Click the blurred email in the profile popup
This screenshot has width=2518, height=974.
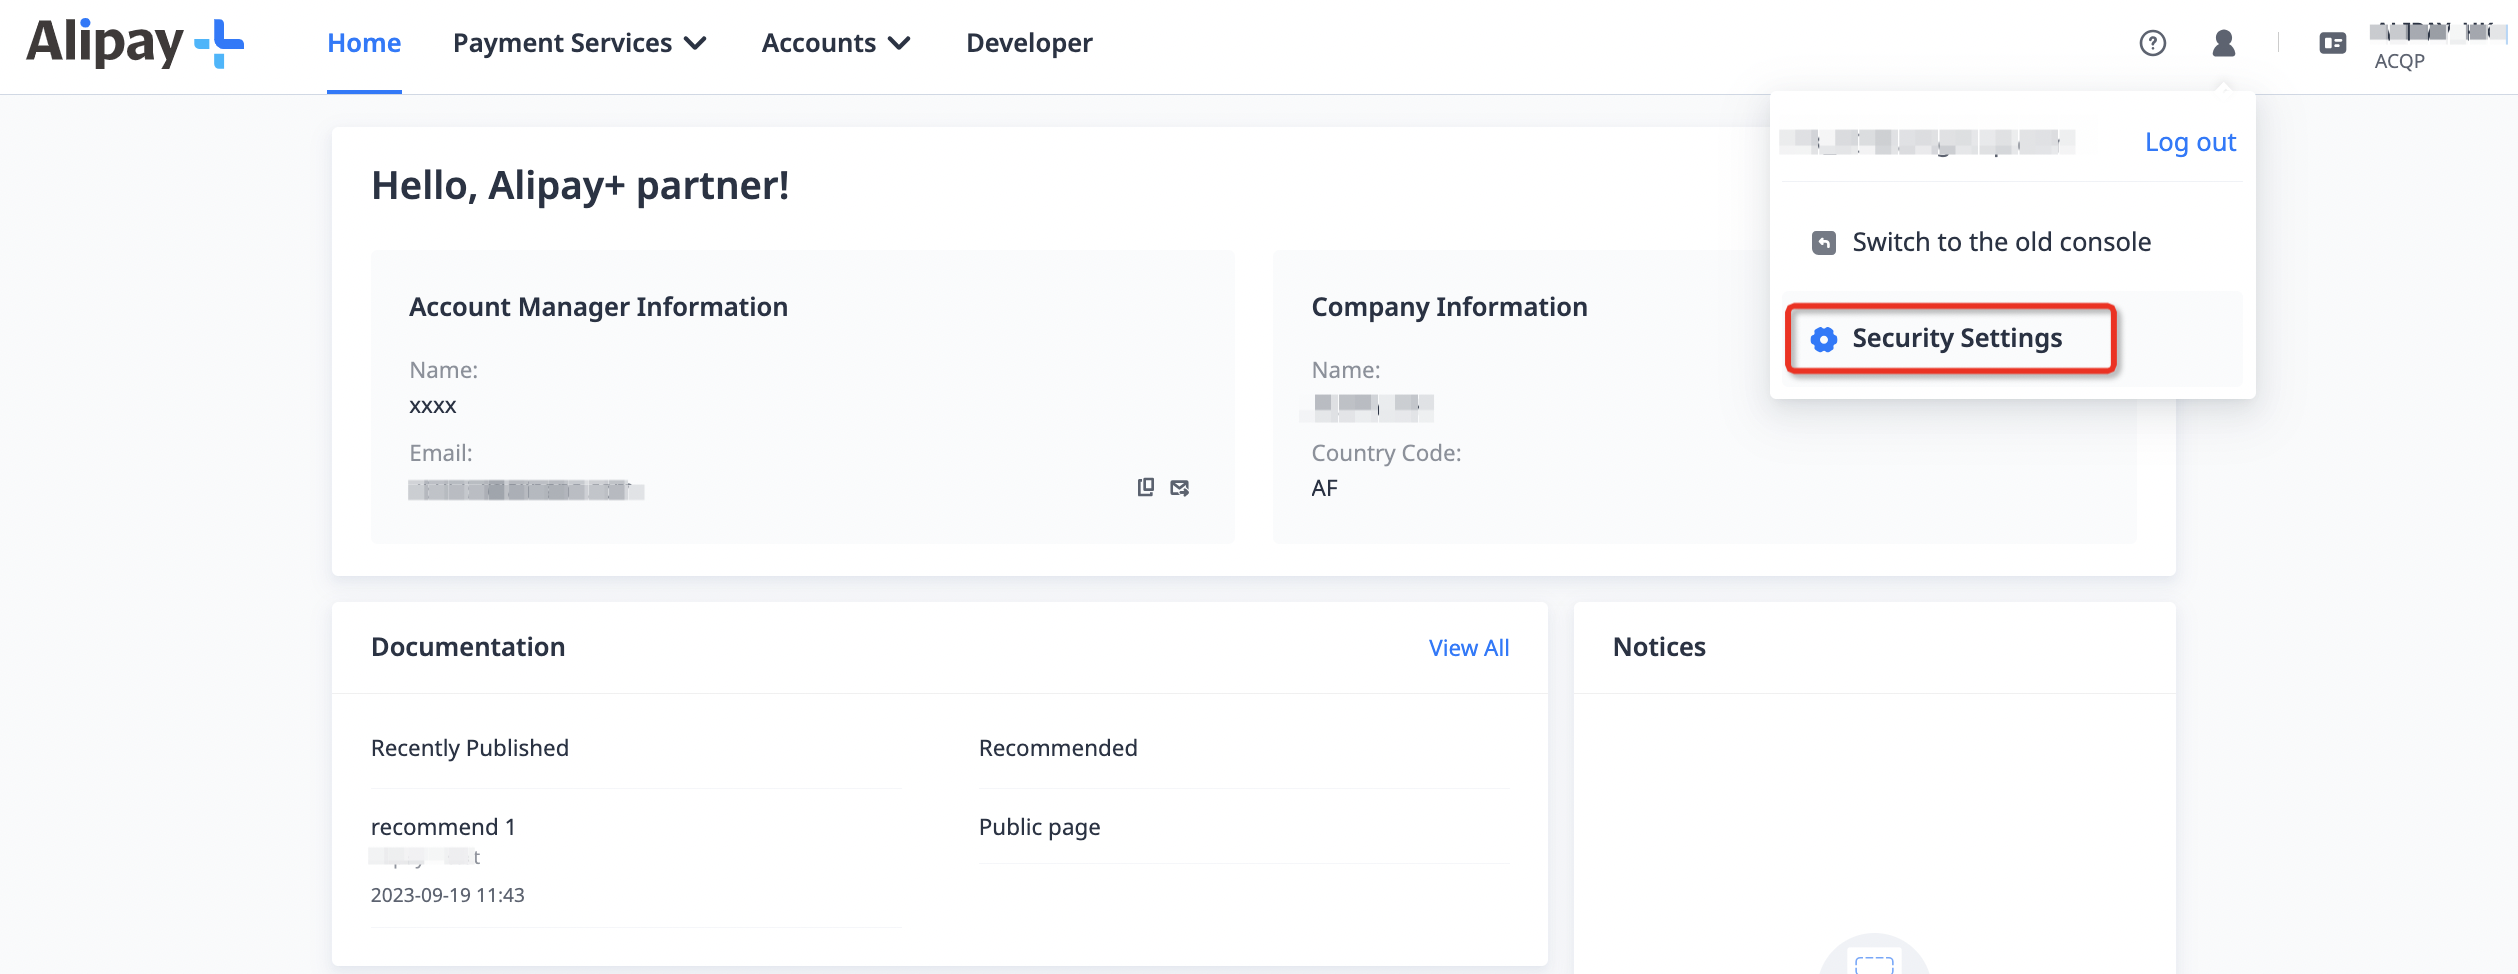1926,142
